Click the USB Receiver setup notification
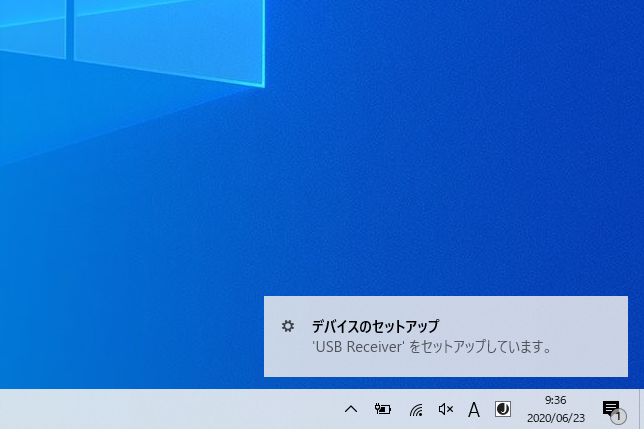The width and height of the screenshot is (644, 429). (446, 336)
